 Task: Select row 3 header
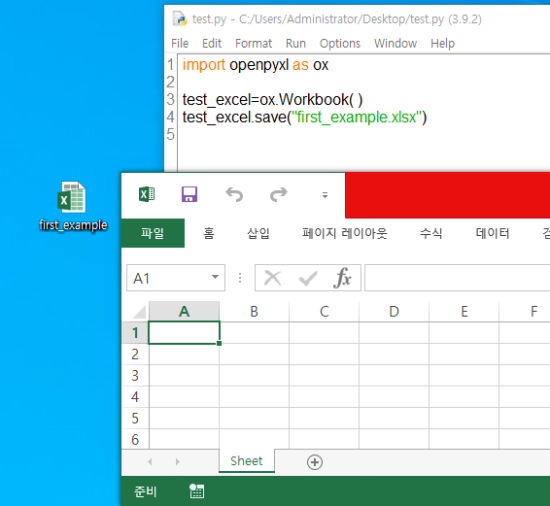(135, 376)
